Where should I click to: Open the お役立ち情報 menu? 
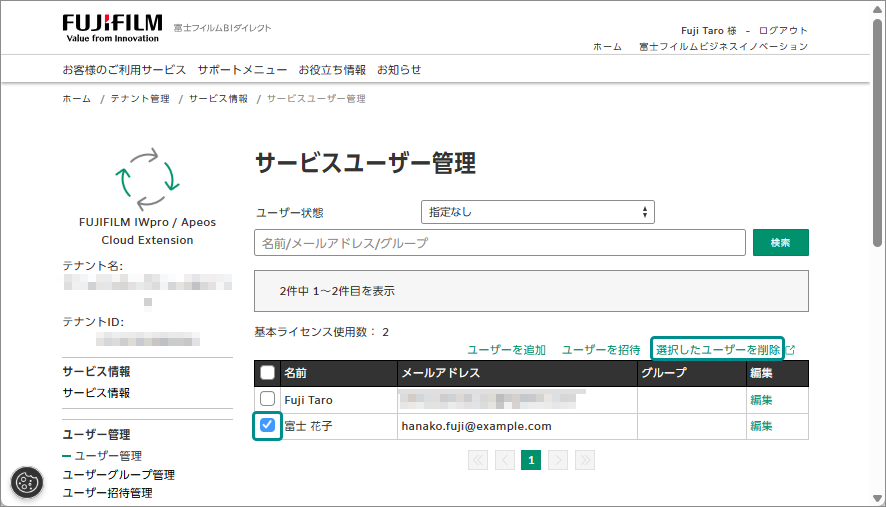[332, 70]
